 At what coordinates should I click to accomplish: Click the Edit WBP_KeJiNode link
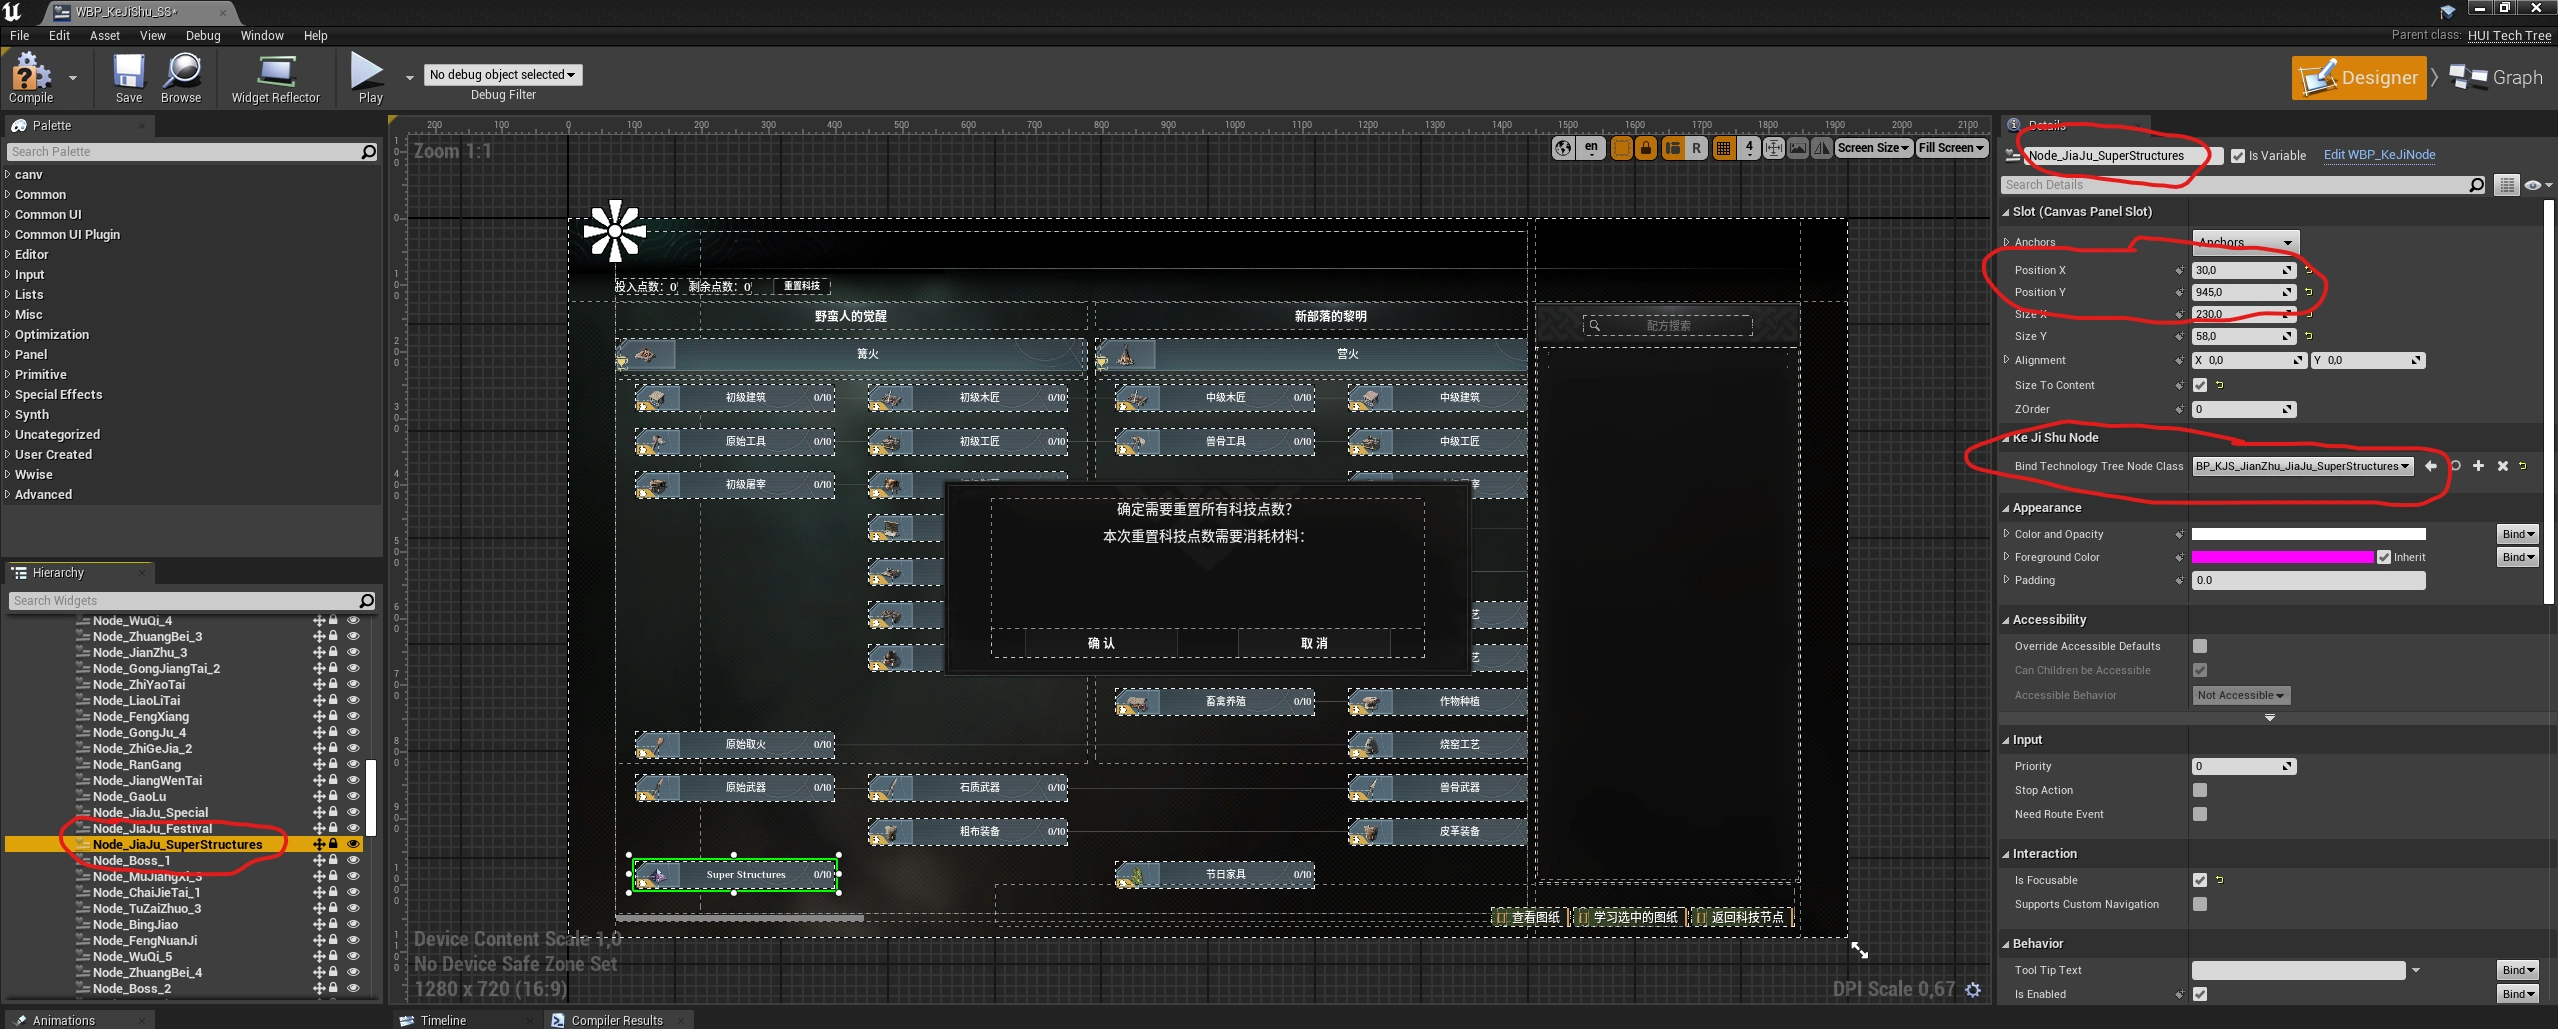pos(2379,155)
